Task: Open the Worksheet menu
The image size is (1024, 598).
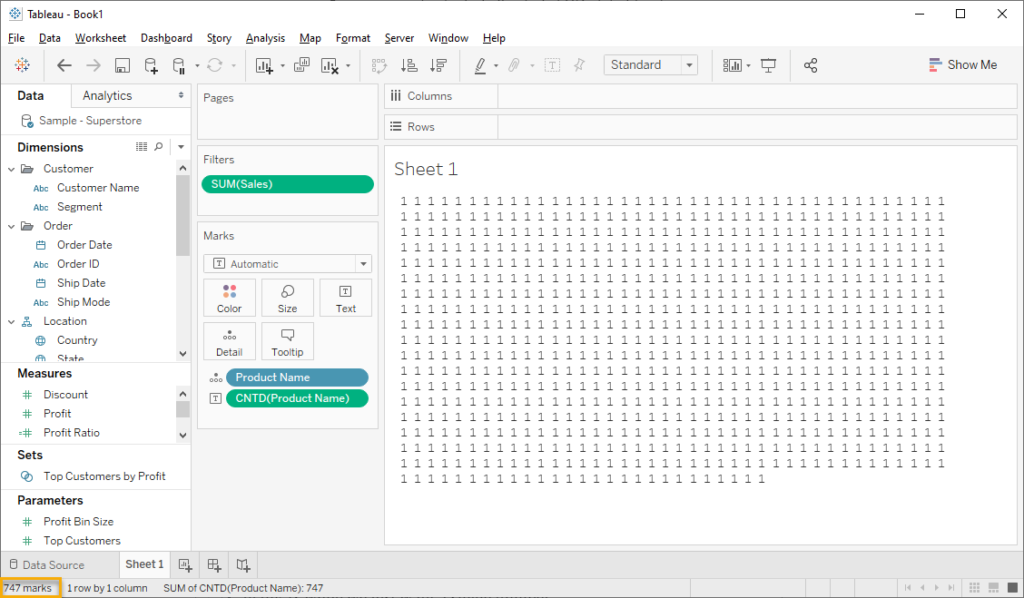Action: 101,38
